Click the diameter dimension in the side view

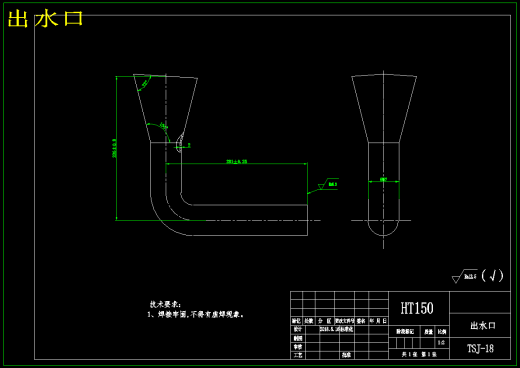[x=383, y=180]
